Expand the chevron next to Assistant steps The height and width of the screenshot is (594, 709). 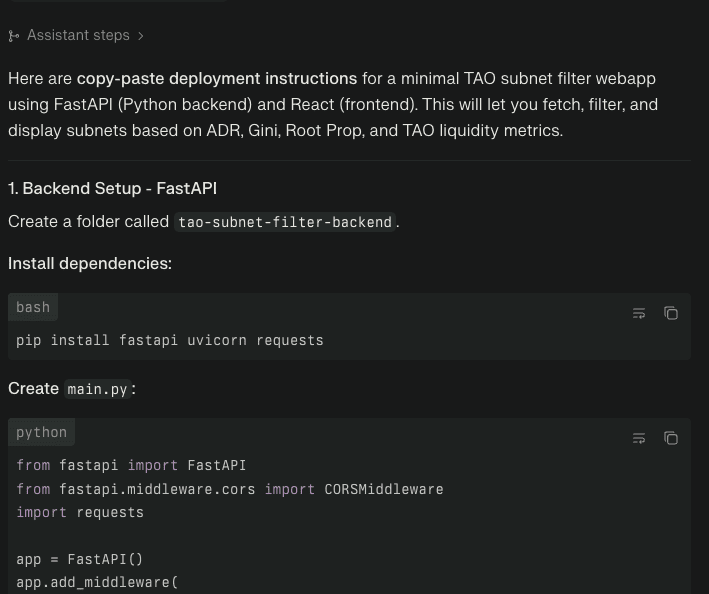[x=141, y=36]
